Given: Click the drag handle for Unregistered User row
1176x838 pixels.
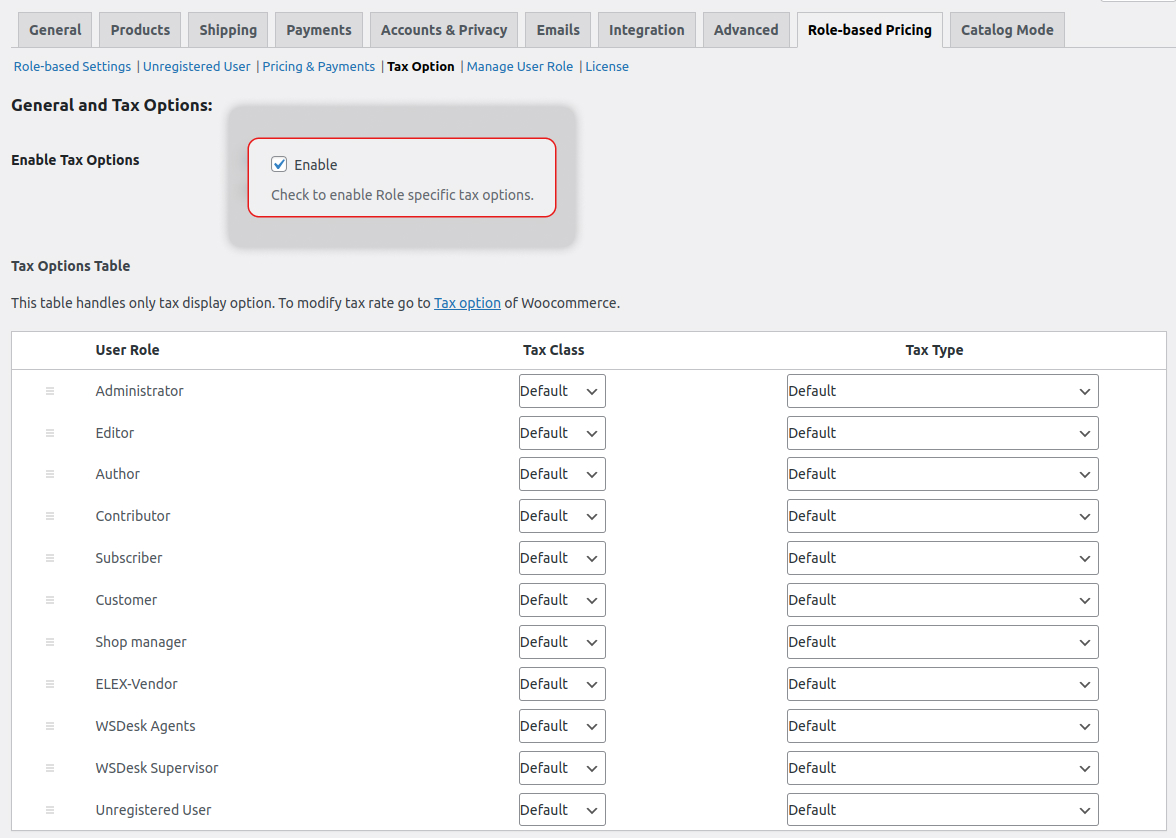Looking at the screenshot, I should point(50,810).
